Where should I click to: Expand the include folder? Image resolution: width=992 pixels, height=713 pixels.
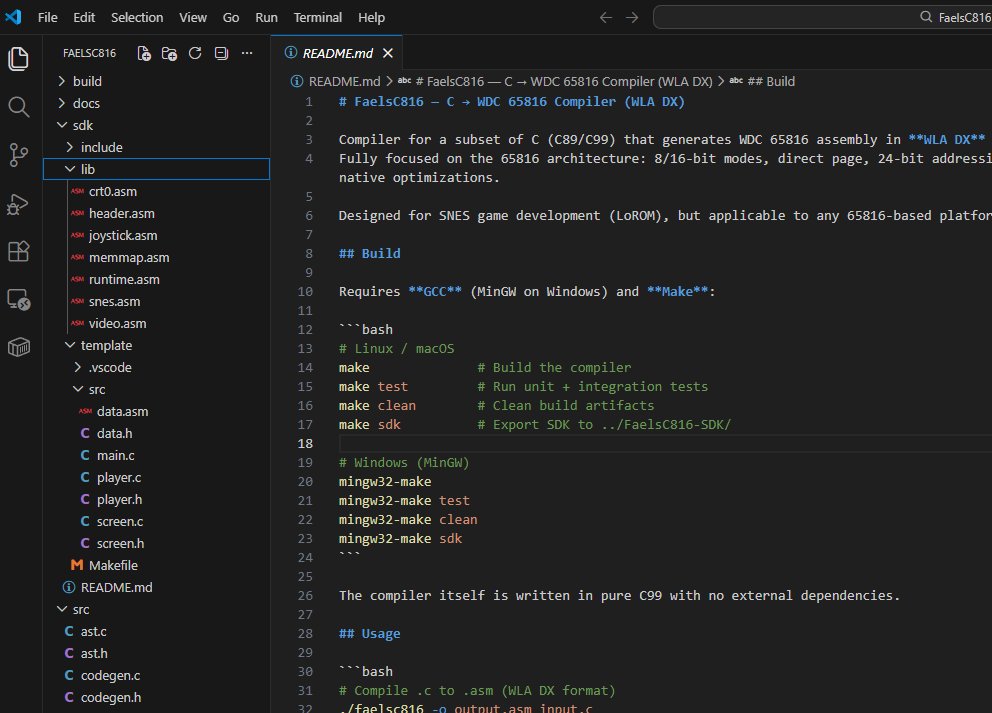[101, 147]
